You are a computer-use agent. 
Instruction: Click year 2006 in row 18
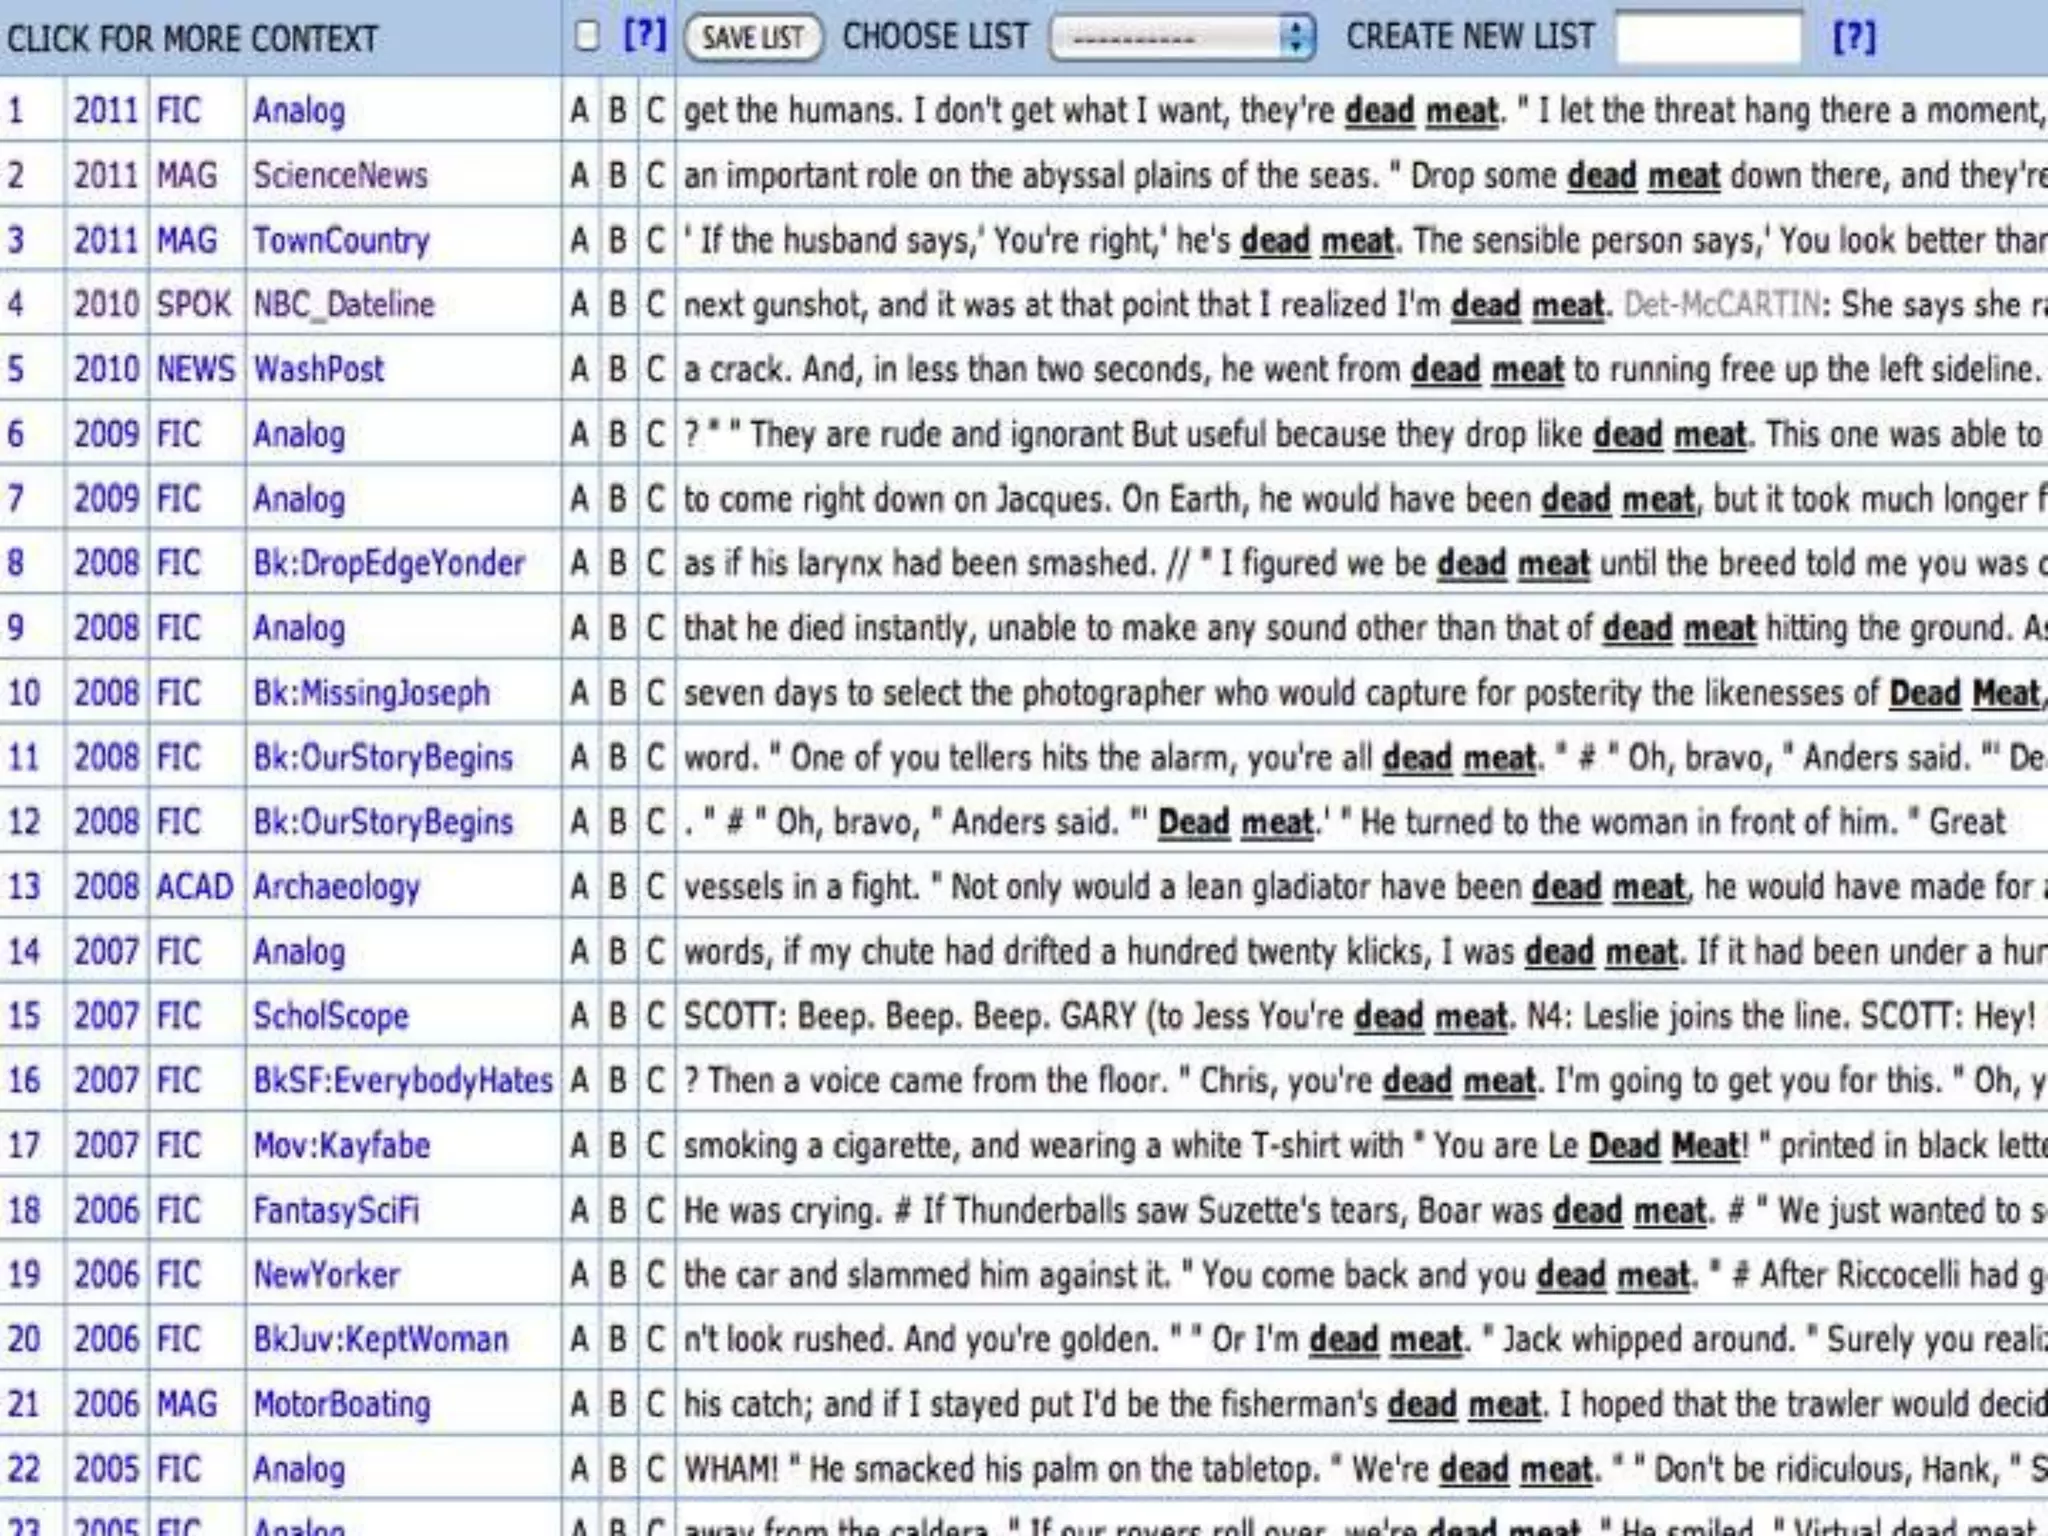tap(106, 1210)
